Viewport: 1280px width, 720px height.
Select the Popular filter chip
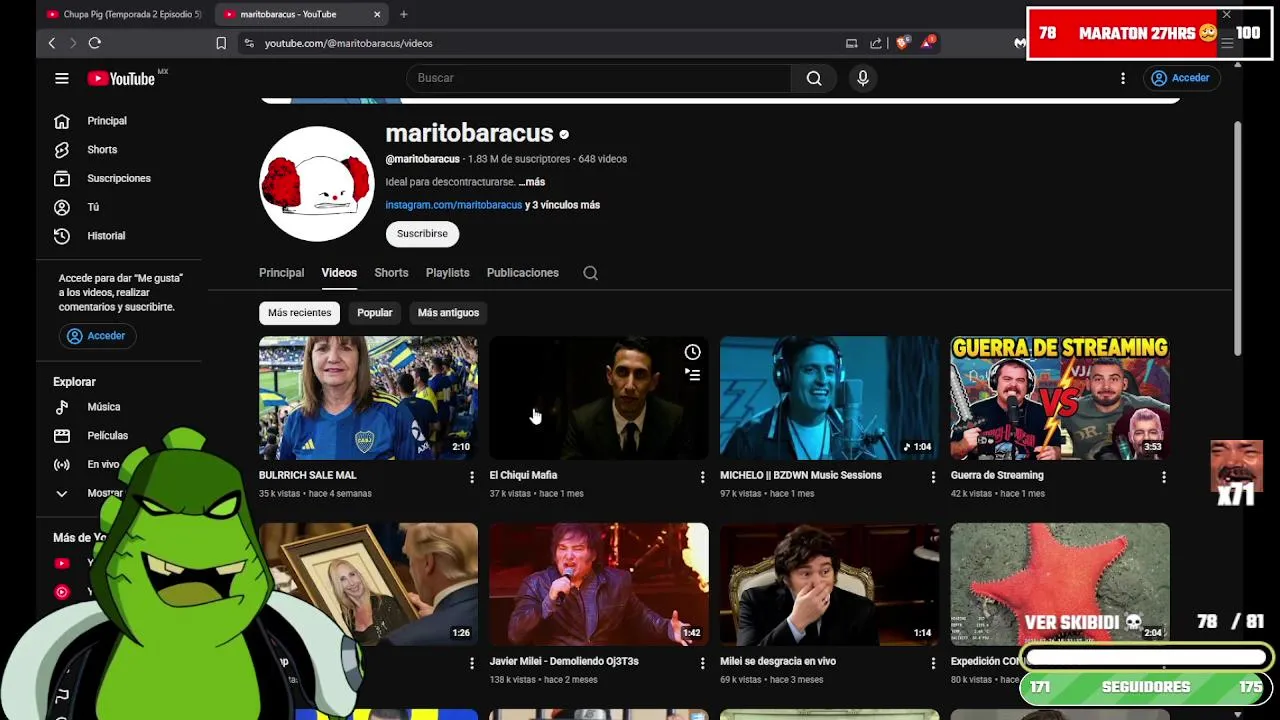[x=375, y=313]
